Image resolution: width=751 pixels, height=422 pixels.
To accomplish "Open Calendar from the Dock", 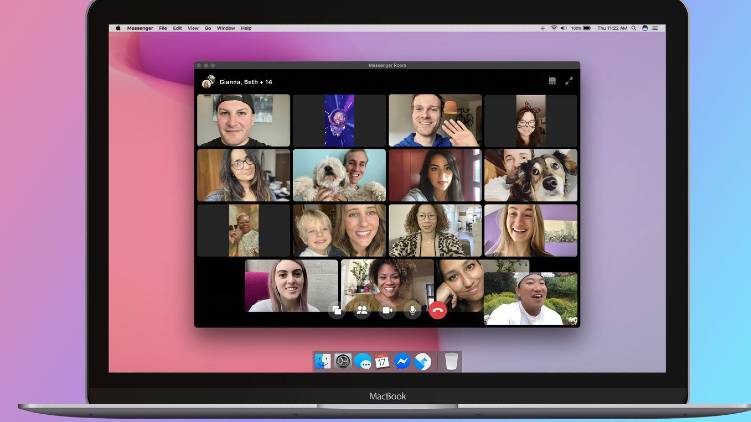I will 382,361.
